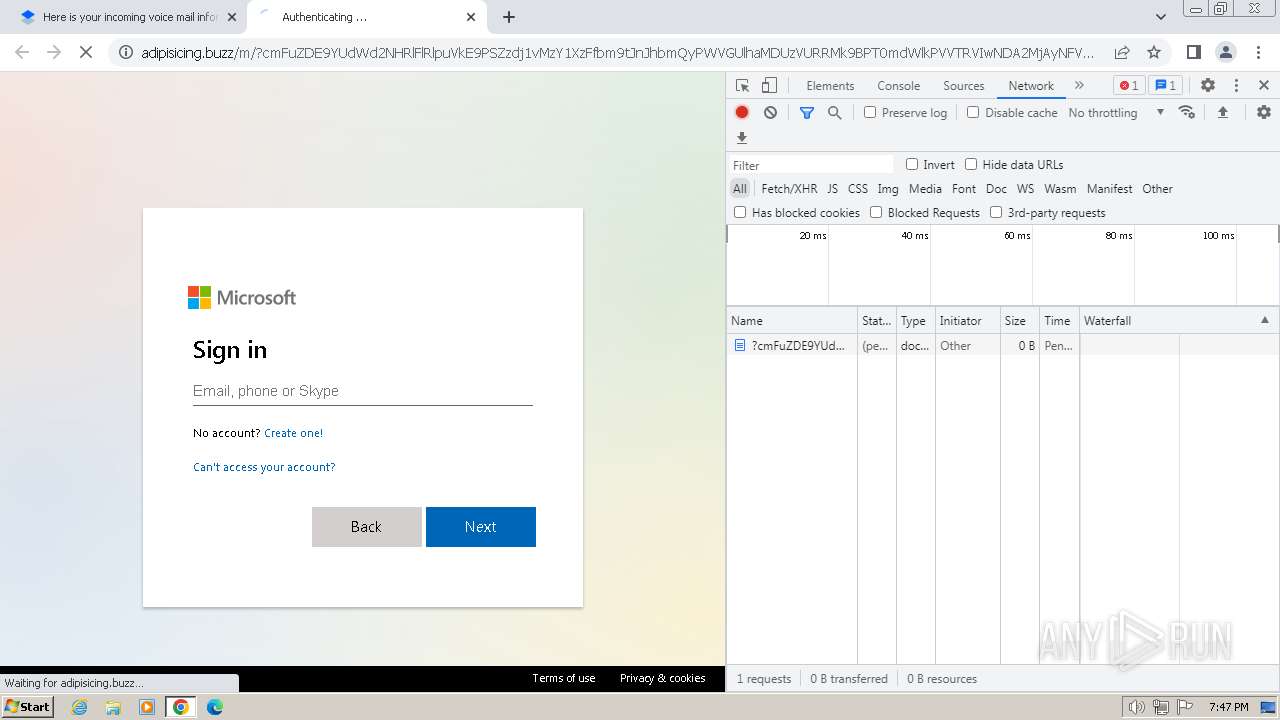Switch to the Elements tab
Viewport: 1280px width, 720px height.
830,86
